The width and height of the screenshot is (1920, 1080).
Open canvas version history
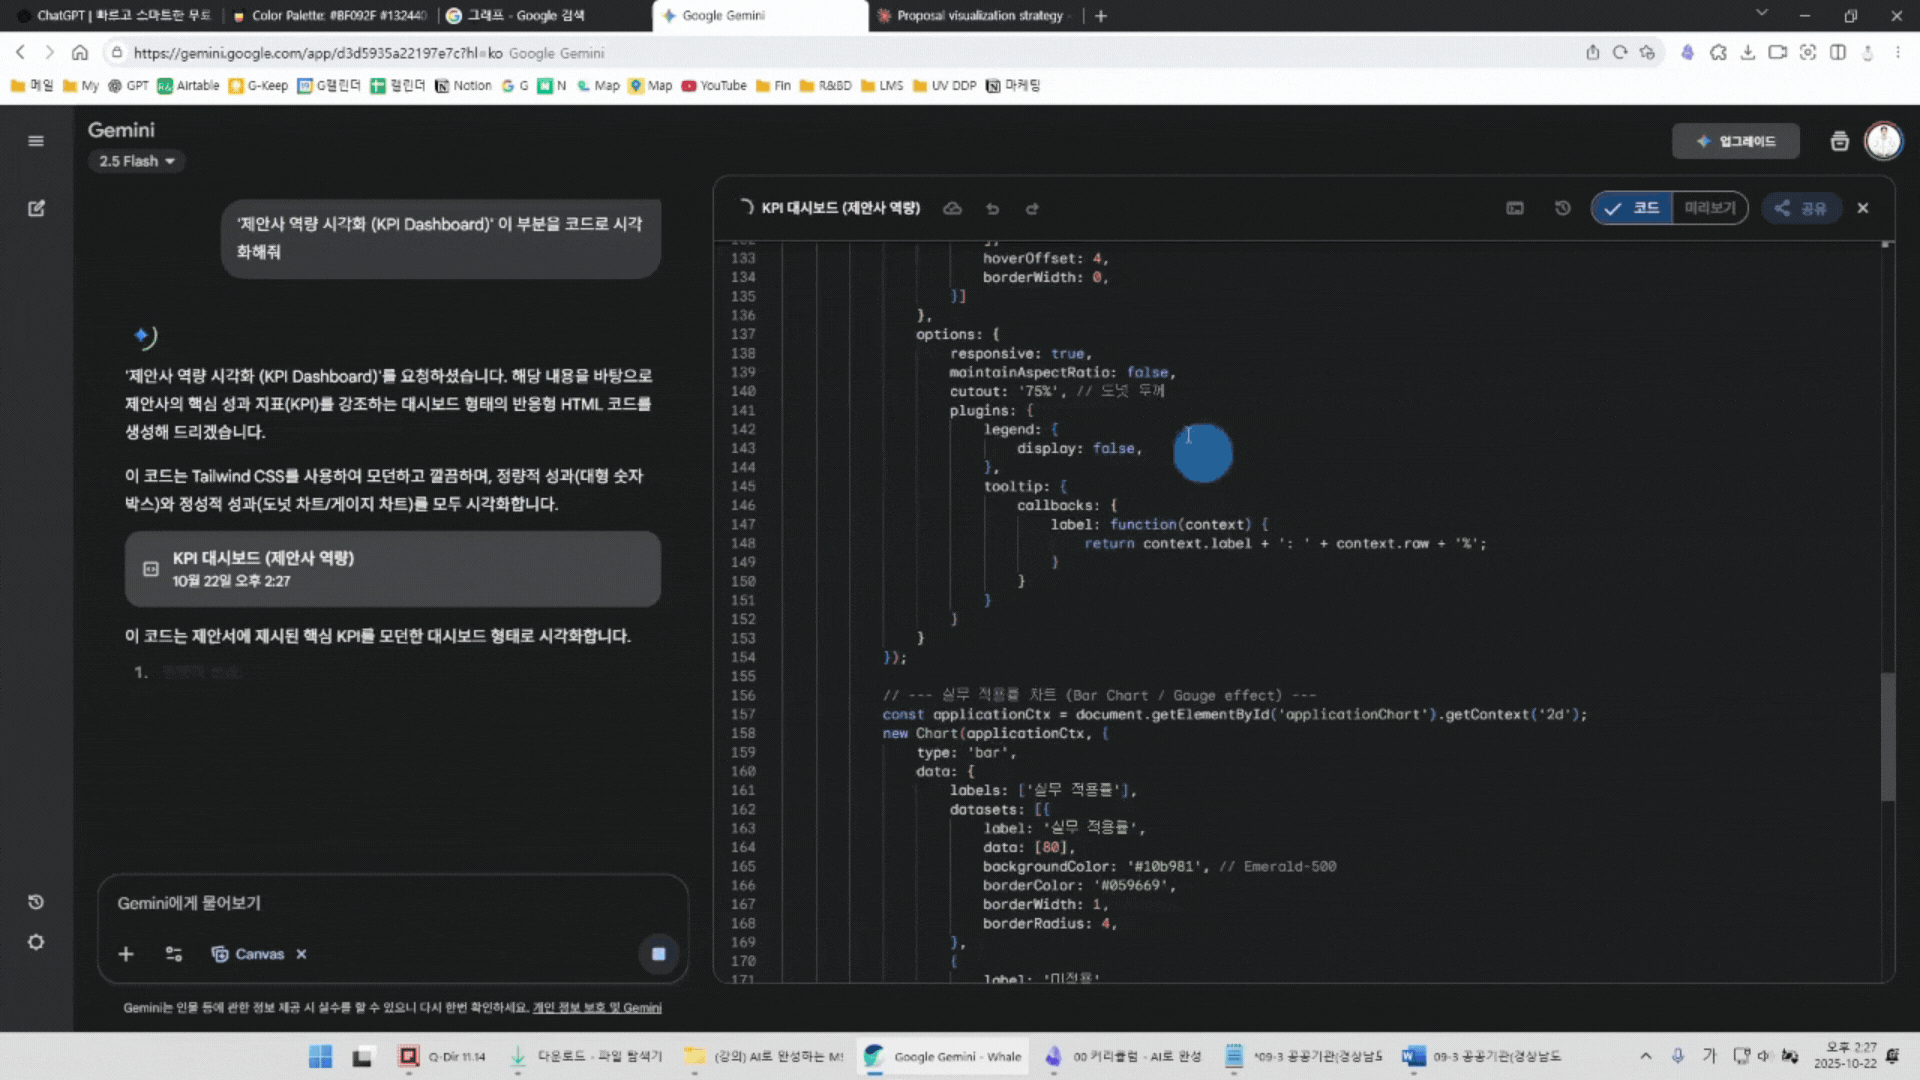tap(1562, 208)
